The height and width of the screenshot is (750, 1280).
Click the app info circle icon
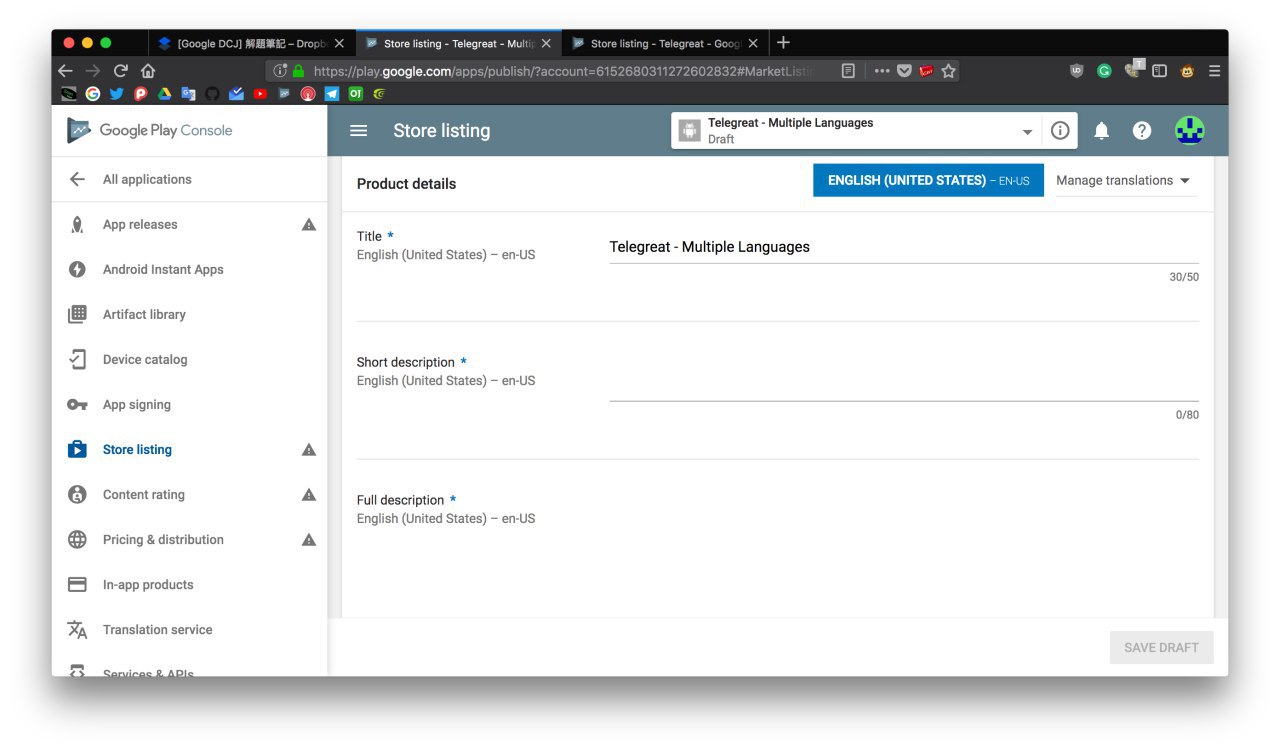tap(1060, 131)
